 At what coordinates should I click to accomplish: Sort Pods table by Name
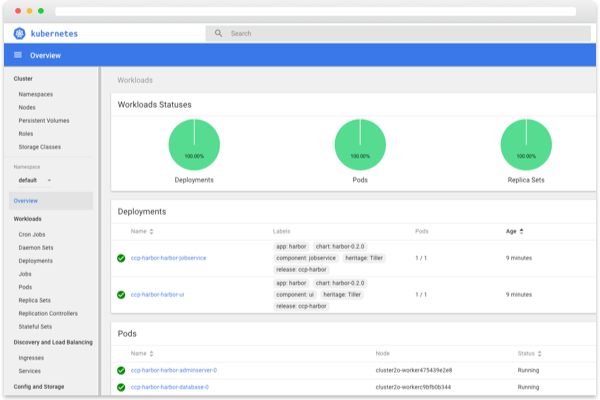click(x=142, y=353)
